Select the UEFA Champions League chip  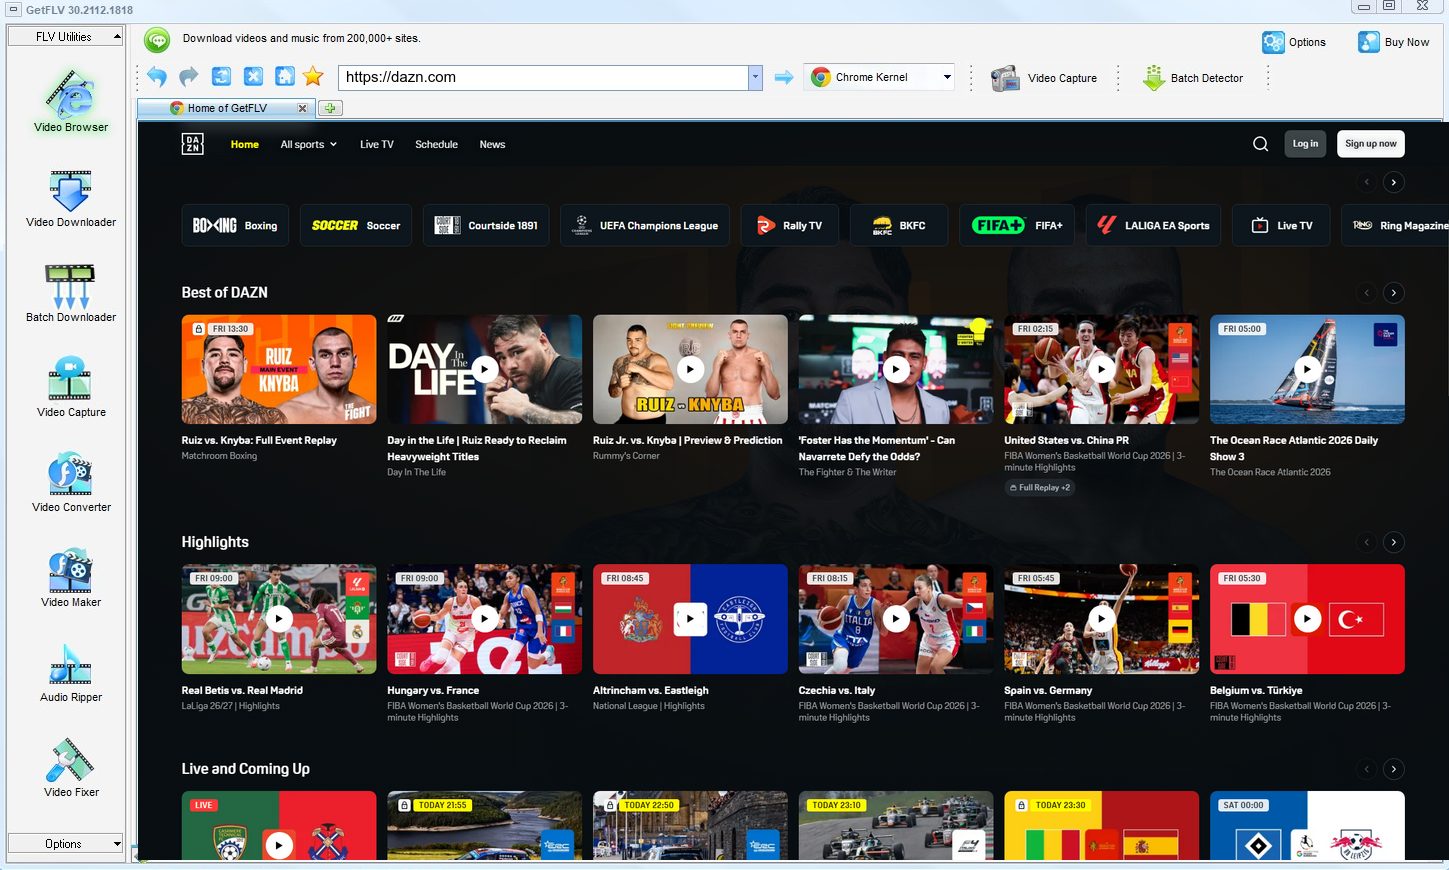[x=645, y=225]
